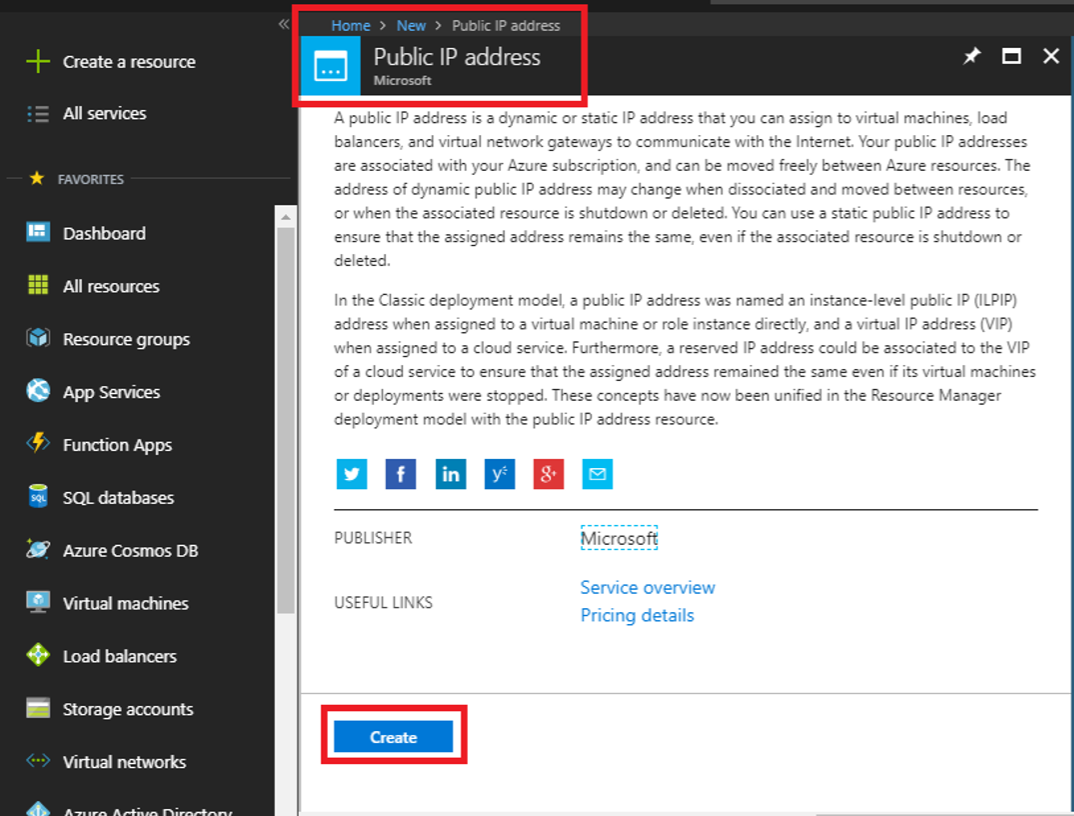Click the Favorites star icon
Screen dimensions: 1074x816
pos(37,179)
